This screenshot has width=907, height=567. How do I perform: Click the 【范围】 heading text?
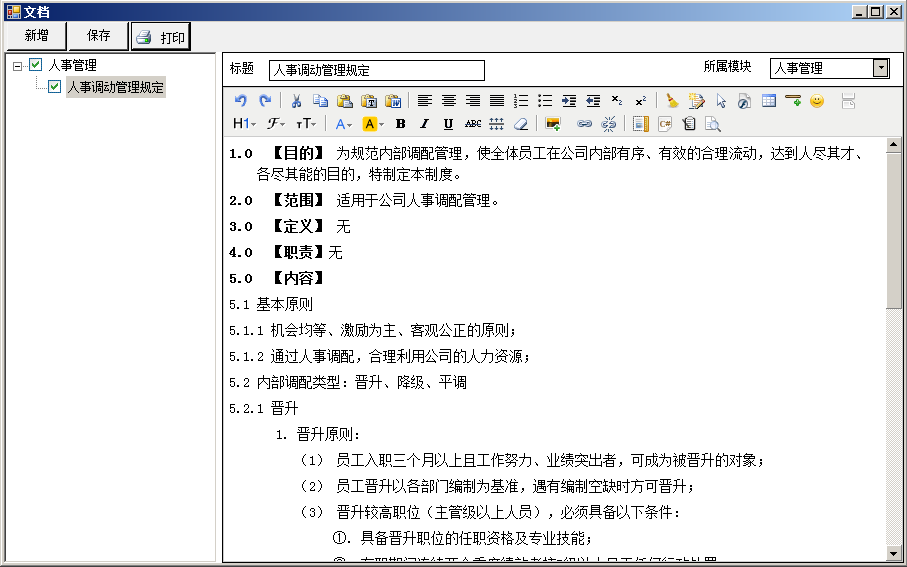[x=298, y=200]
